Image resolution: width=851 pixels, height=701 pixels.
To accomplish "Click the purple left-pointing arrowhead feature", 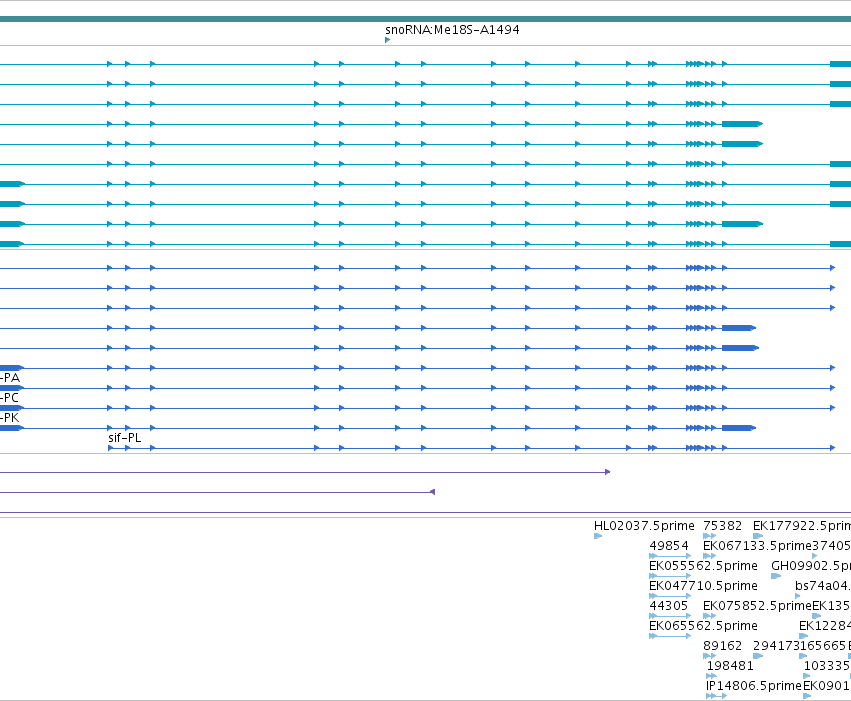I will pyautogui.click(x=433, y=492).
